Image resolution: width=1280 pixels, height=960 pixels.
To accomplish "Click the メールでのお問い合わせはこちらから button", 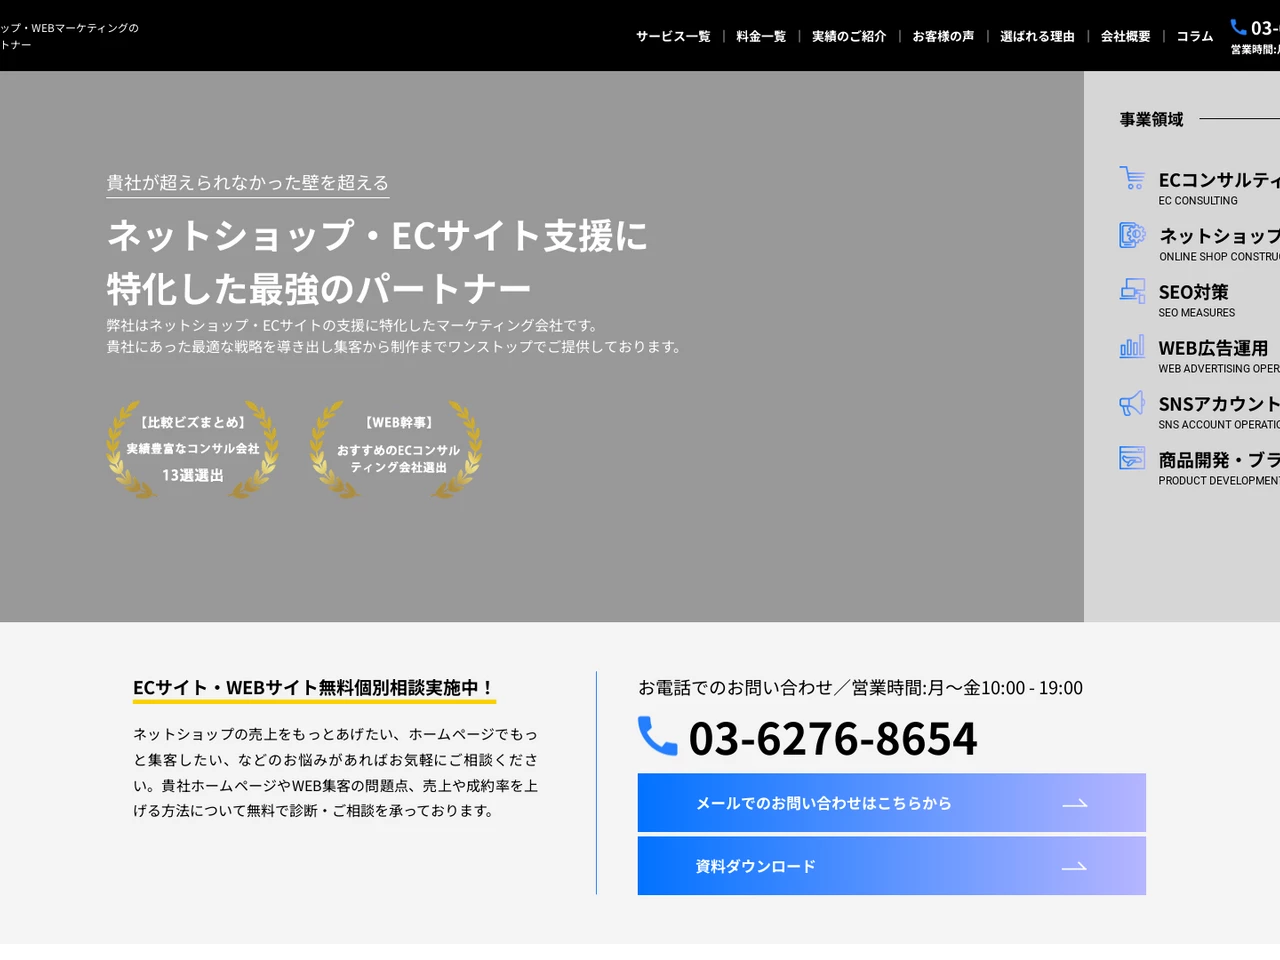I will click(891, 802).
